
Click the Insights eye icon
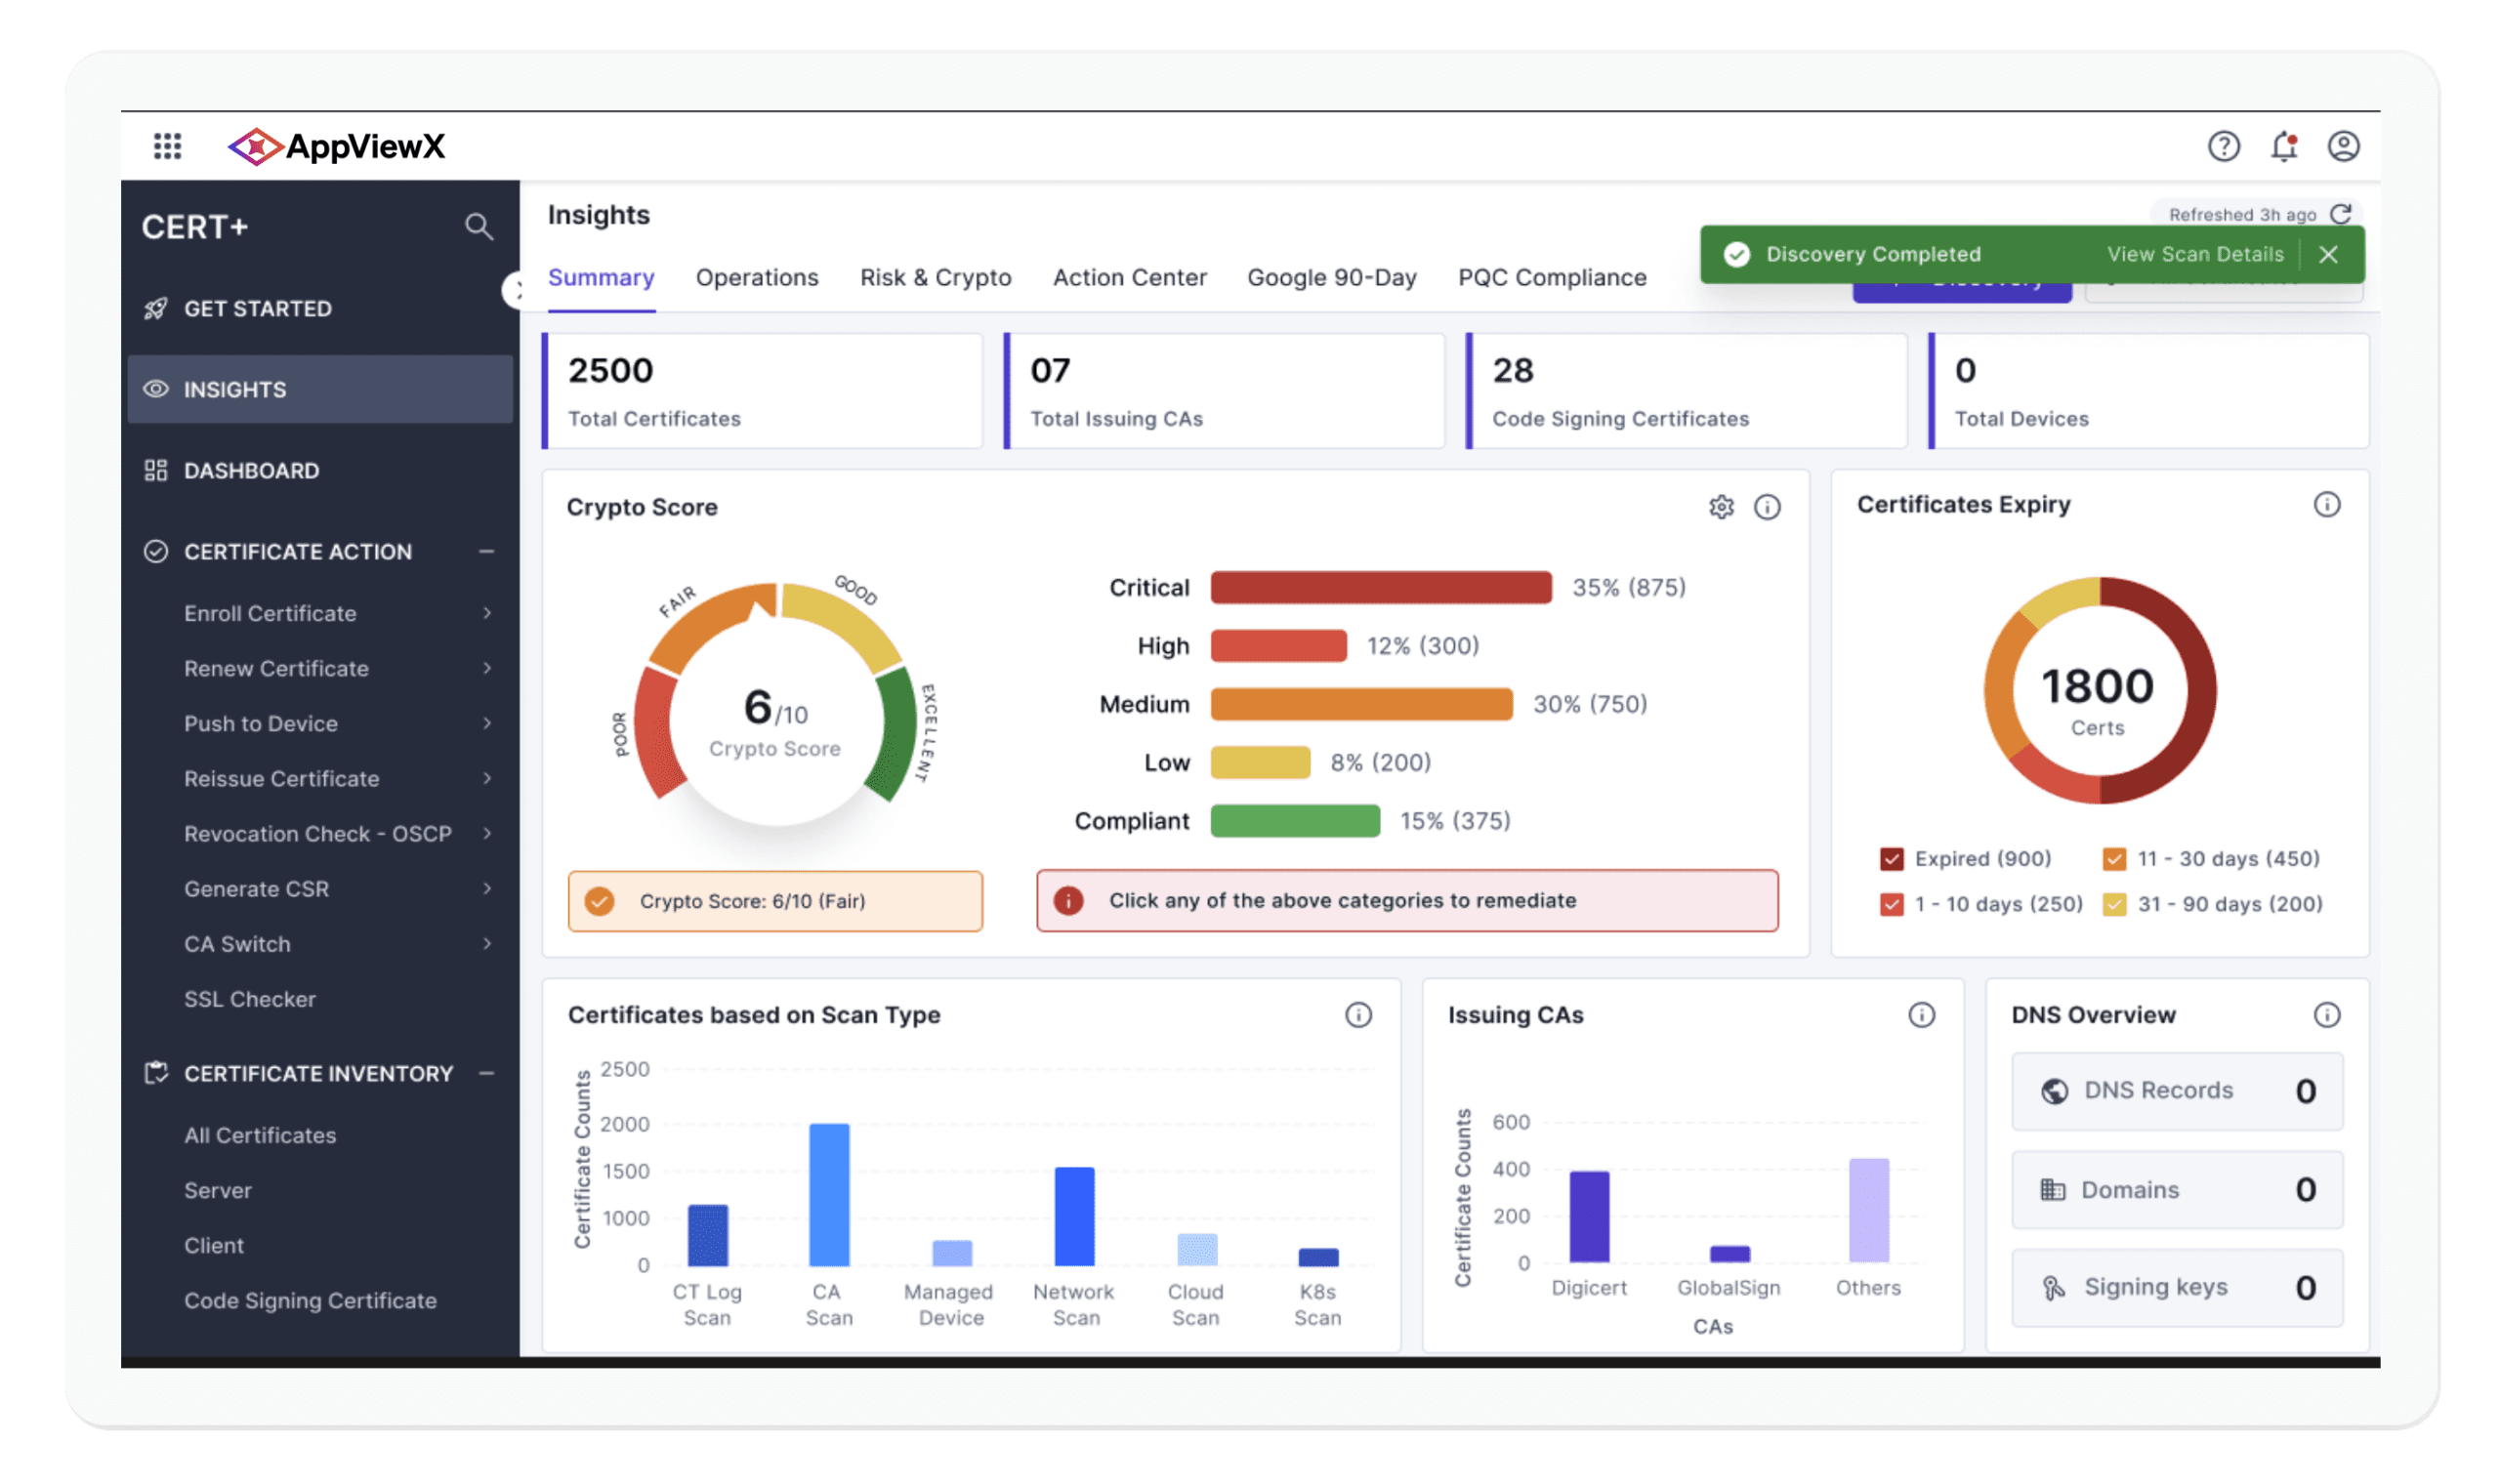[x=155, y=389]
